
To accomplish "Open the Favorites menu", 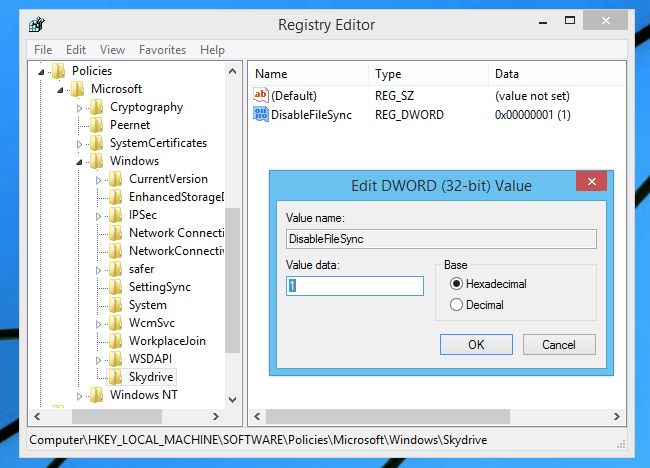I will click(162, 50).
